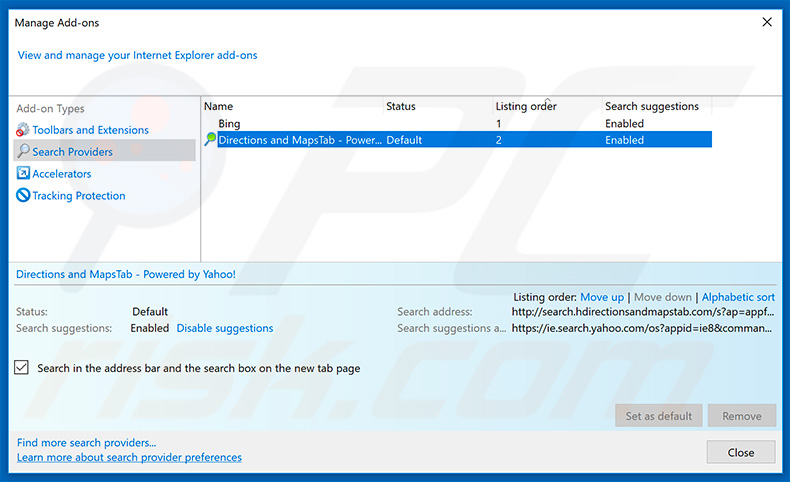Click listing order 1 cell for Bing
Screen dimensions: 790x482
pyautogui.click(x=498, y=123)
